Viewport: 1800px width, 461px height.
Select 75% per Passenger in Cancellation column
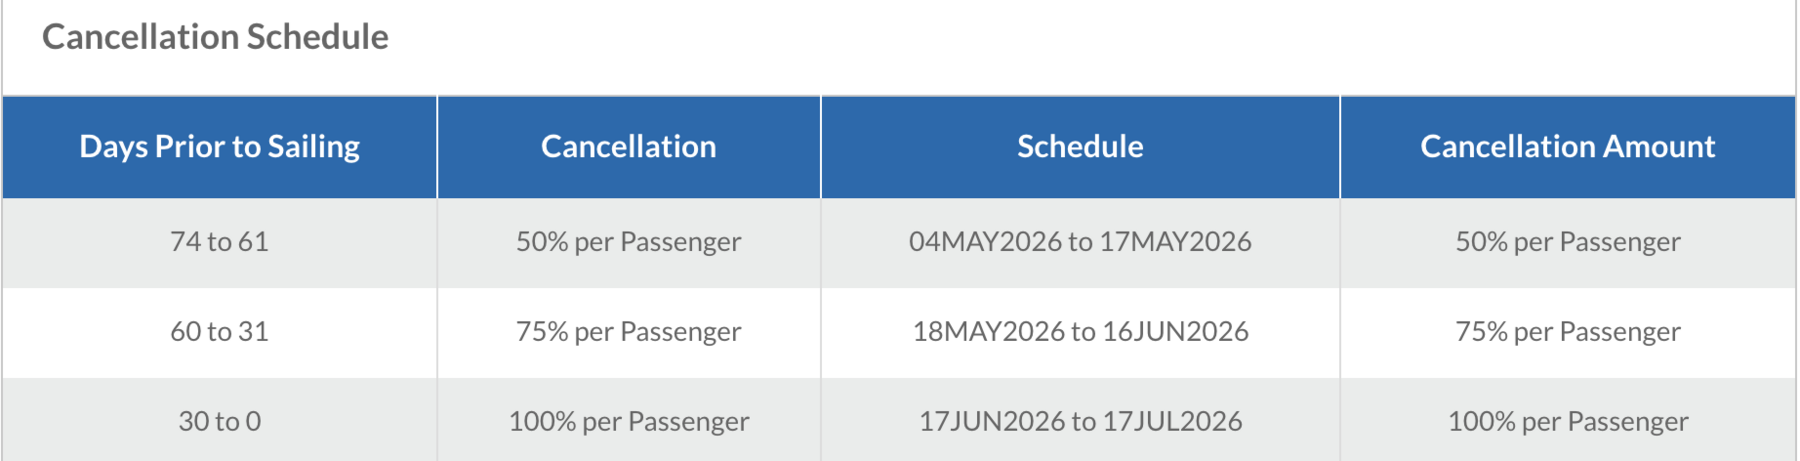628,332
